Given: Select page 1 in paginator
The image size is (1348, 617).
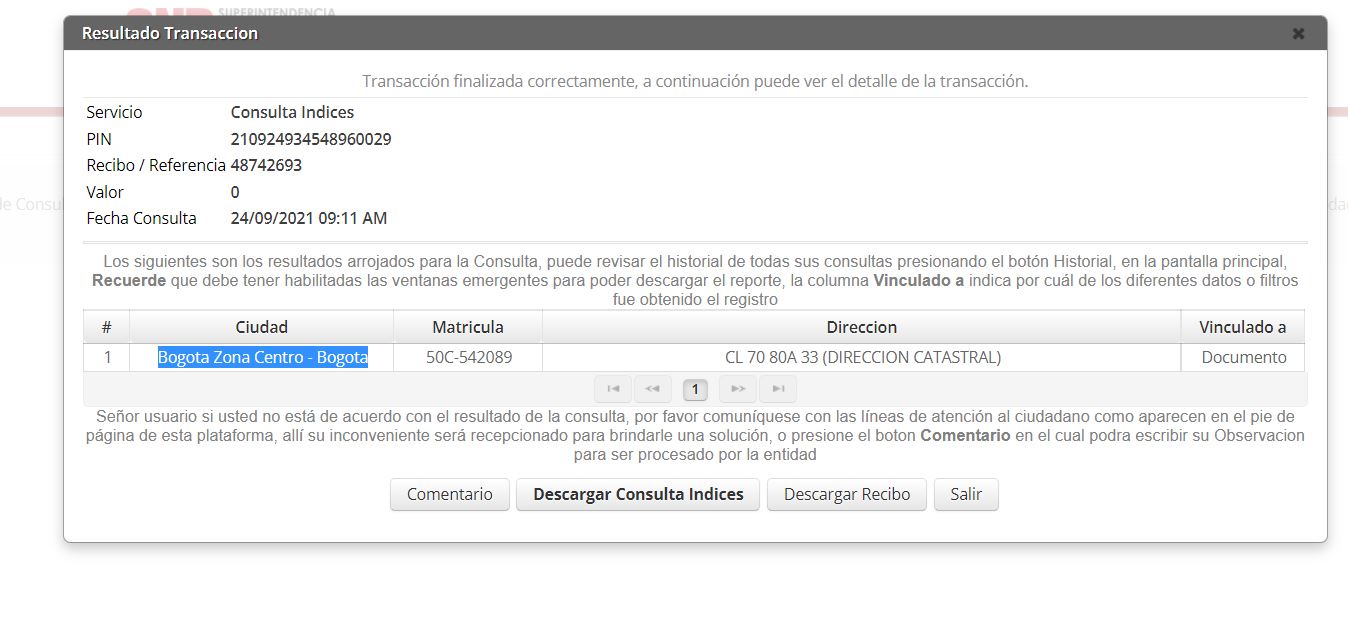Looking at the screenshot, I should pos(695,389).
